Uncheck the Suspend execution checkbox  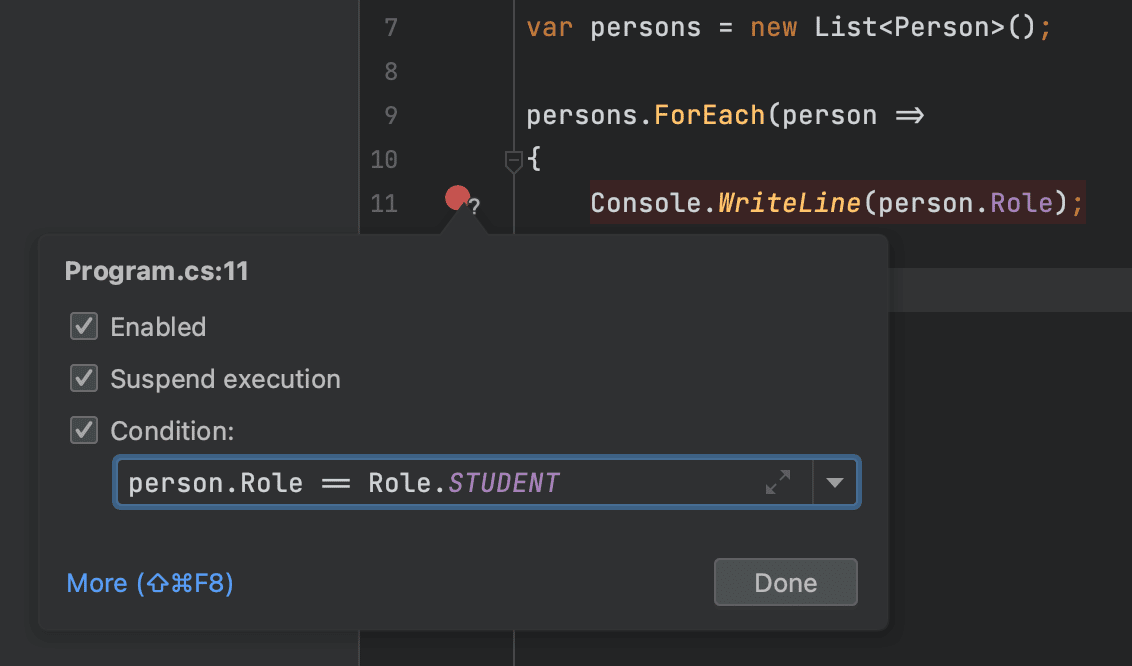click(84, 378)
